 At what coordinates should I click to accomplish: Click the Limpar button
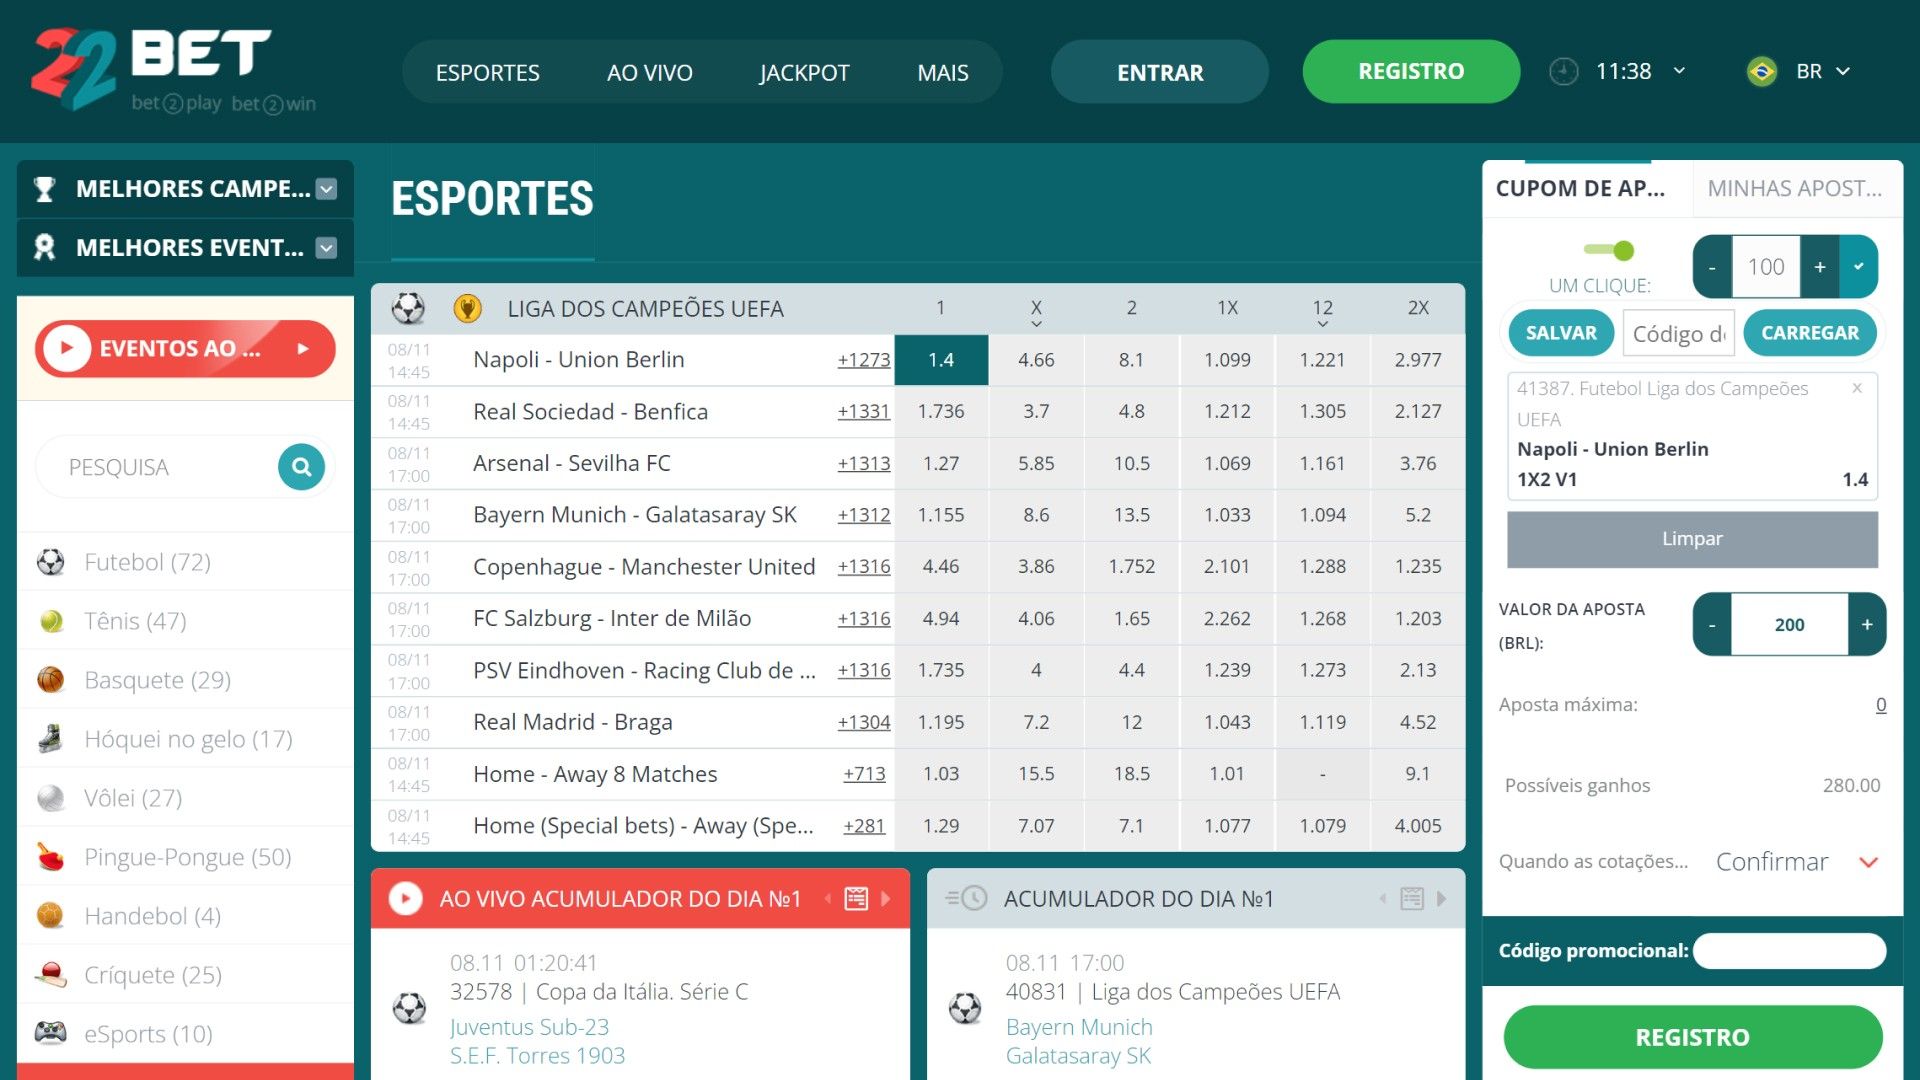coord(1691,539)
